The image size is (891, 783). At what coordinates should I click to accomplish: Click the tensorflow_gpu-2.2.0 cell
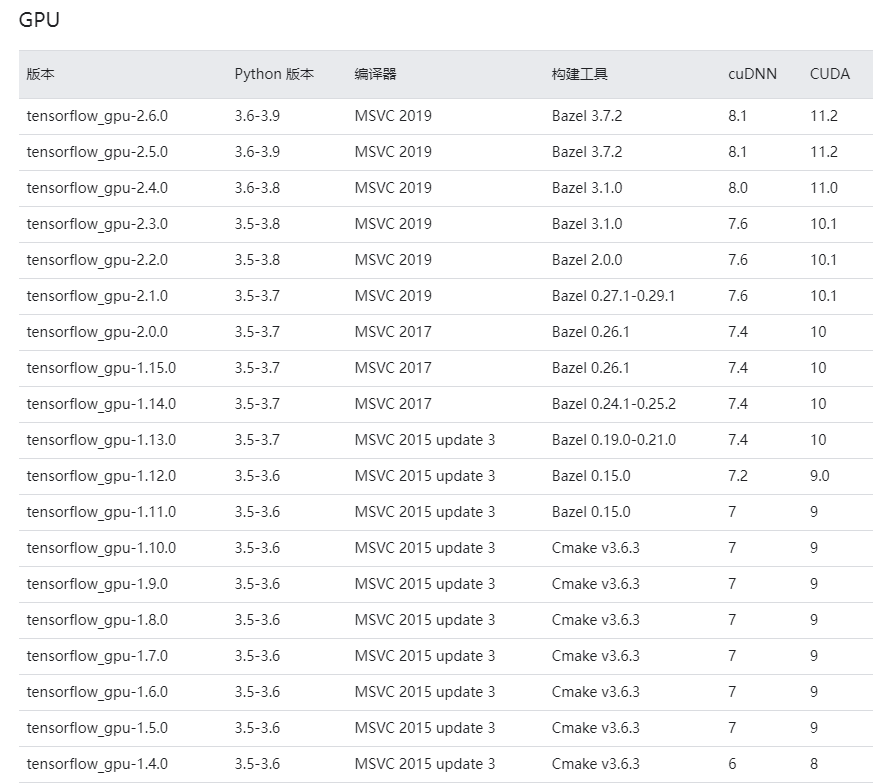pyautogui.click(x=97, y=260)
